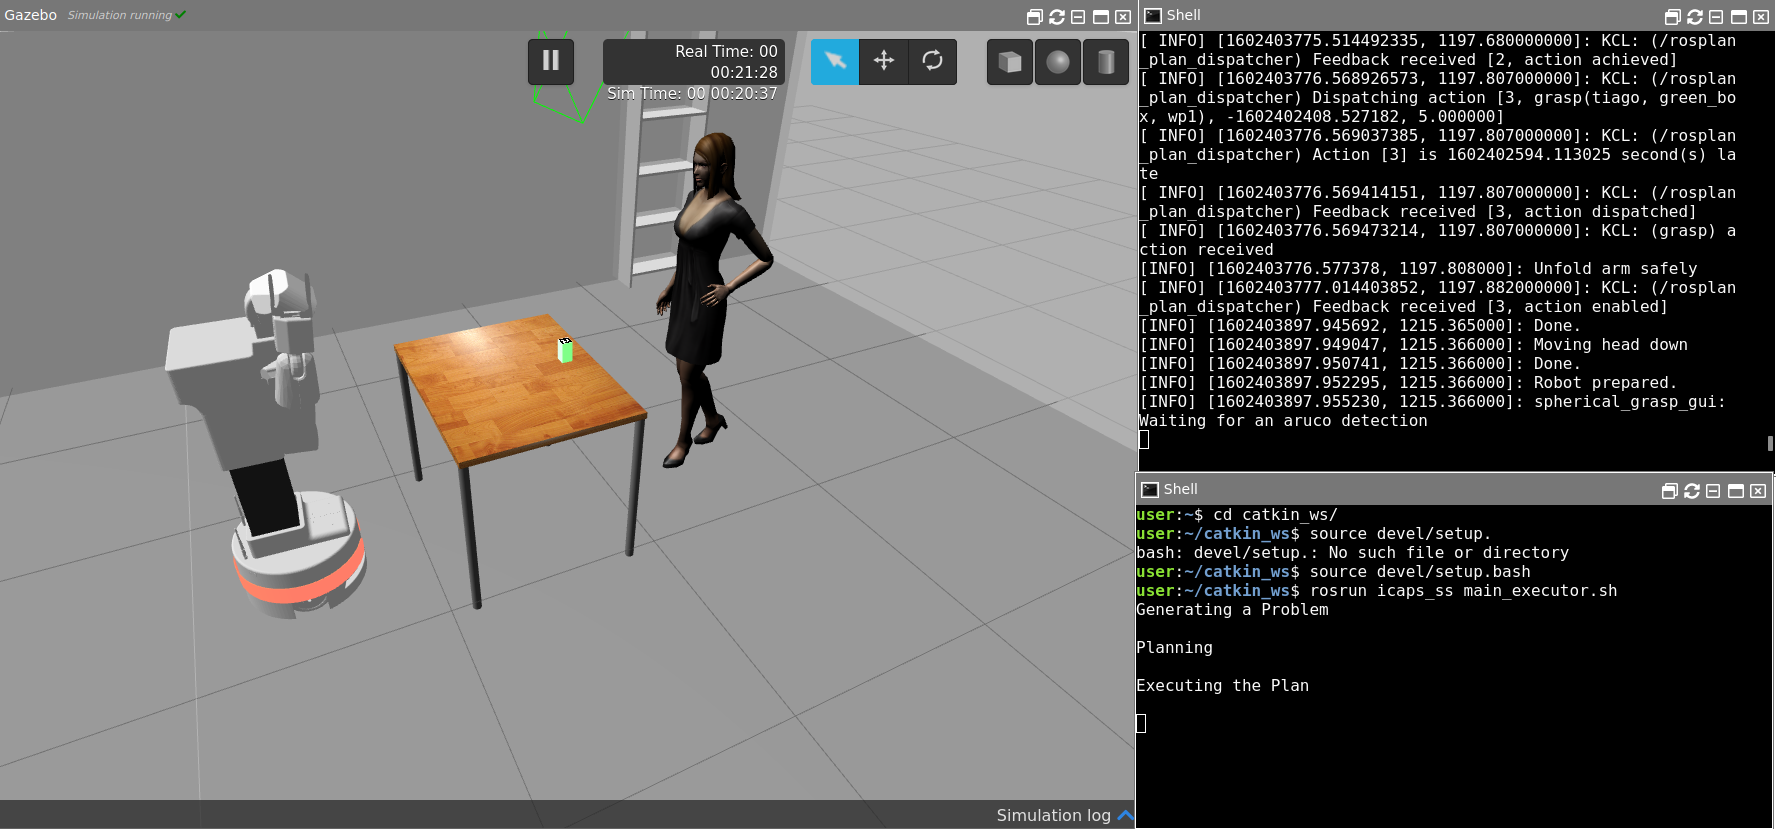Maximize the bottom Shell panel
This screenshot has height=829, width=1776.
[1736, 491]
